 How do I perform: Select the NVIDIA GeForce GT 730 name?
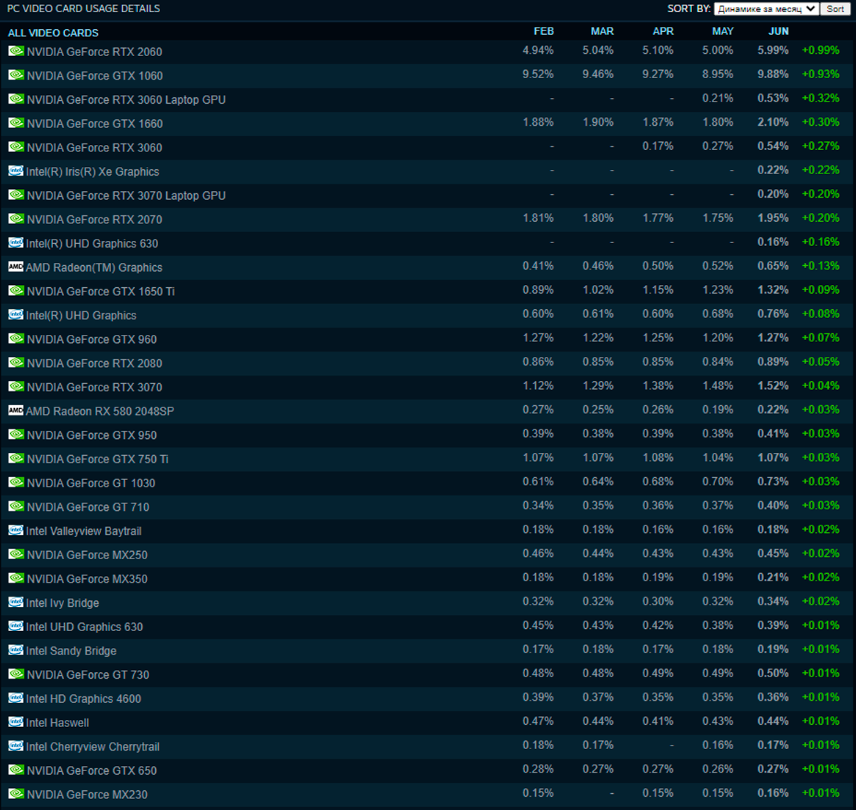[88, 675]
